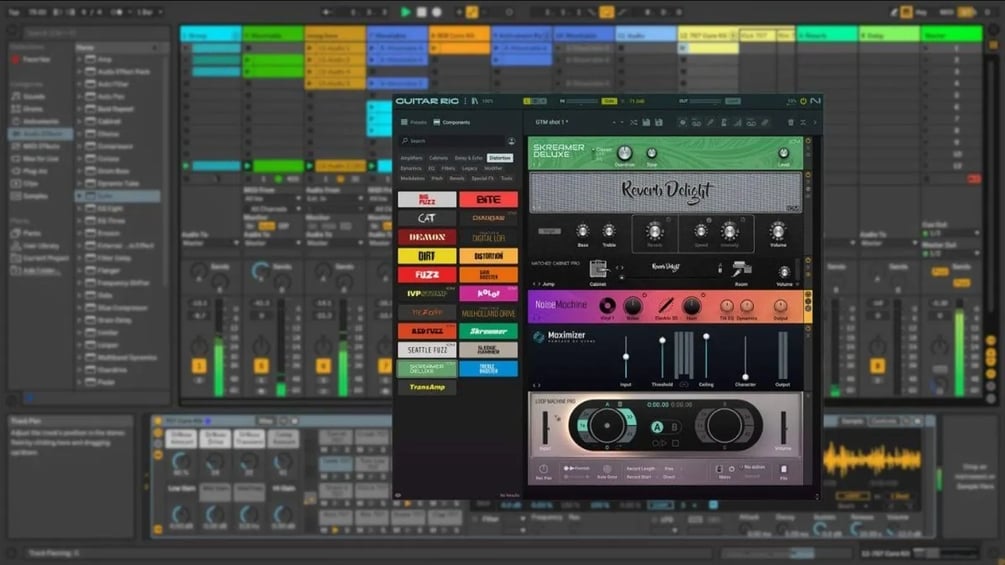Expand the Maximizer using its bottom-left arrows
Screen dimensions: 1005x565
(x=536, y=385)
